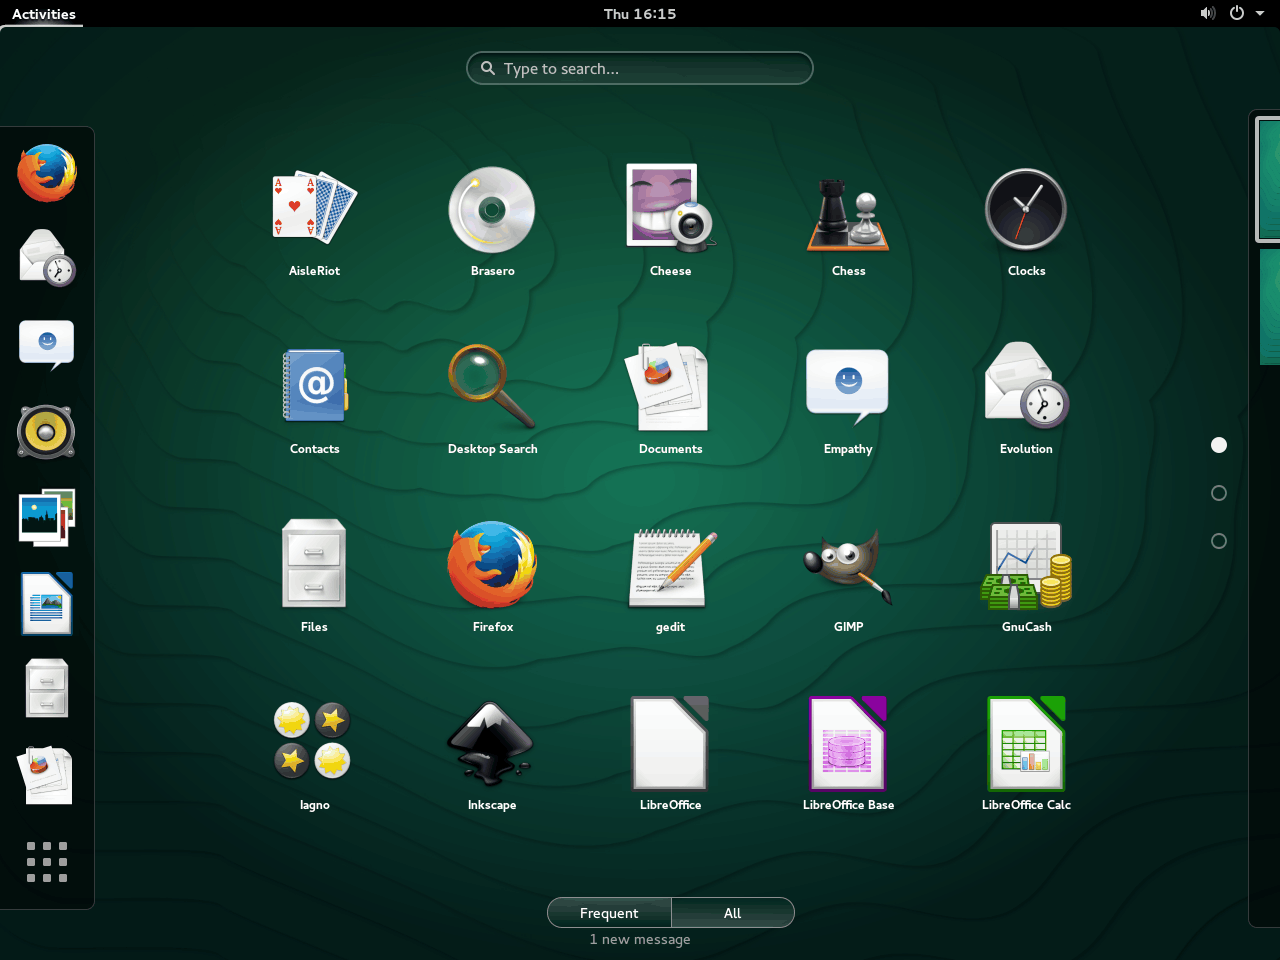Start a Chess game
The image size is (1280, 960).
(x=848, y=210)
